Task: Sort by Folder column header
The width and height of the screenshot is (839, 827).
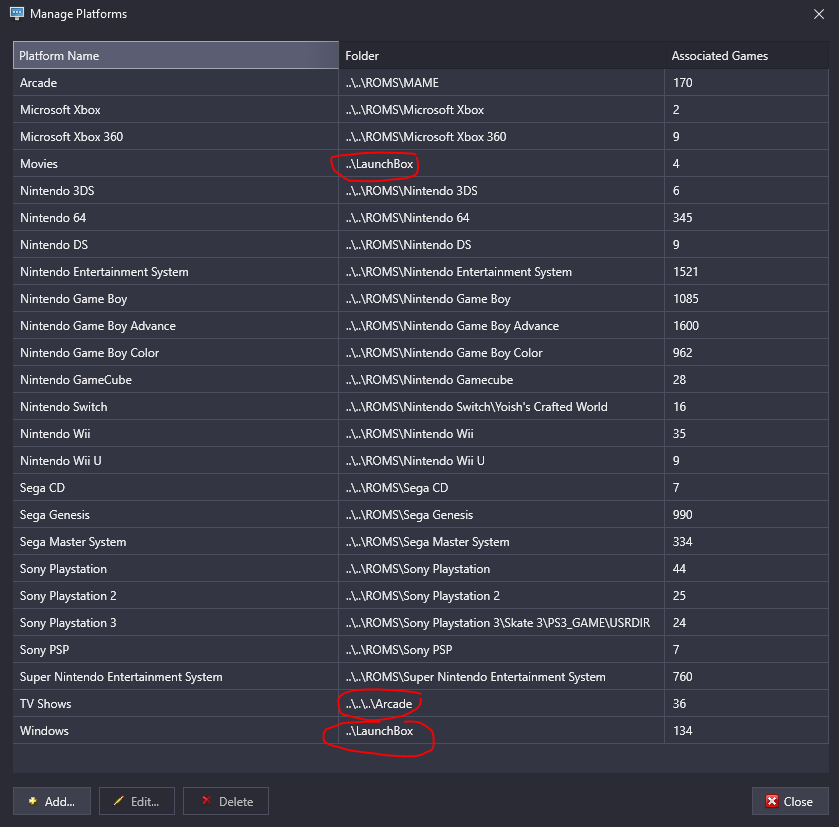Action: click(502, 55)
